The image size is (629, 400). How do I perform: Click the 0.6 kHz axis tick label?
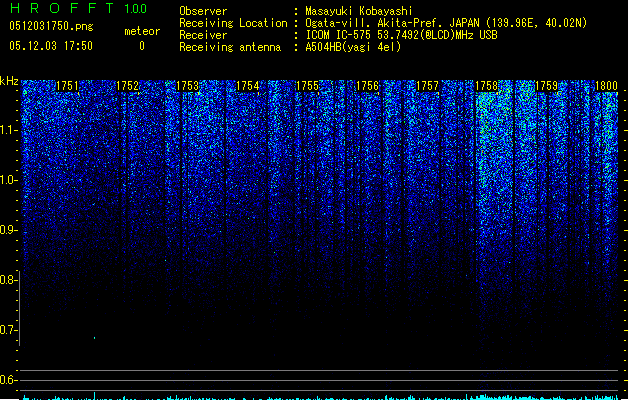click(x=8, y=380)
